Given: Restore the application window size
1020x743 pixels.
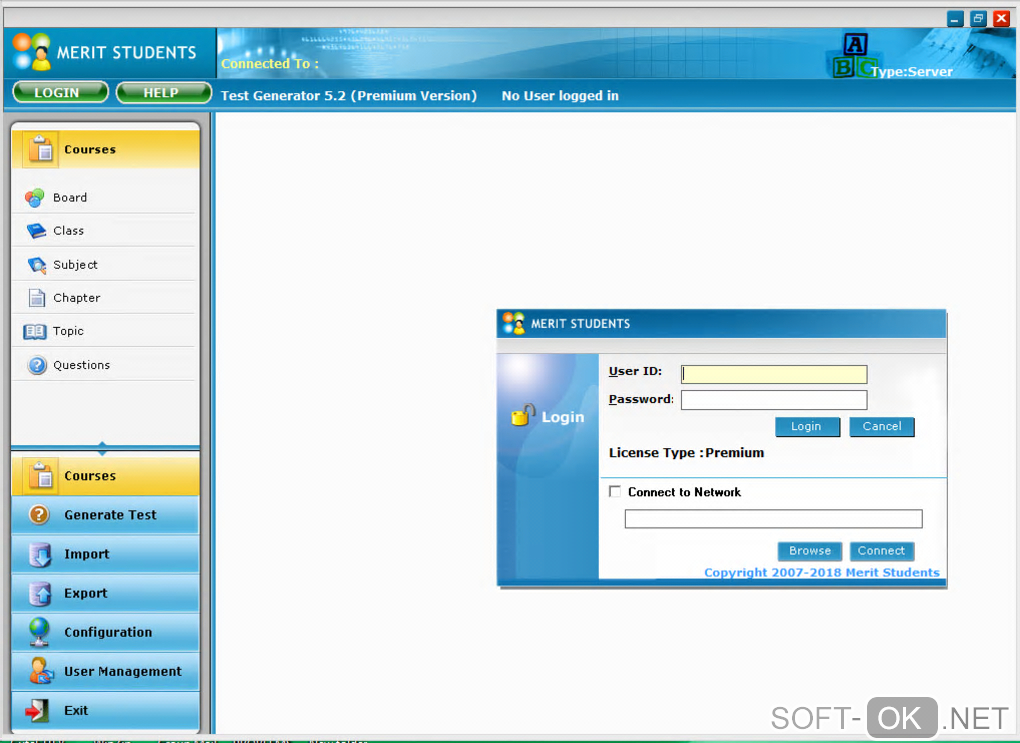Looking at the screenshot, I should (x=978, y=19).
